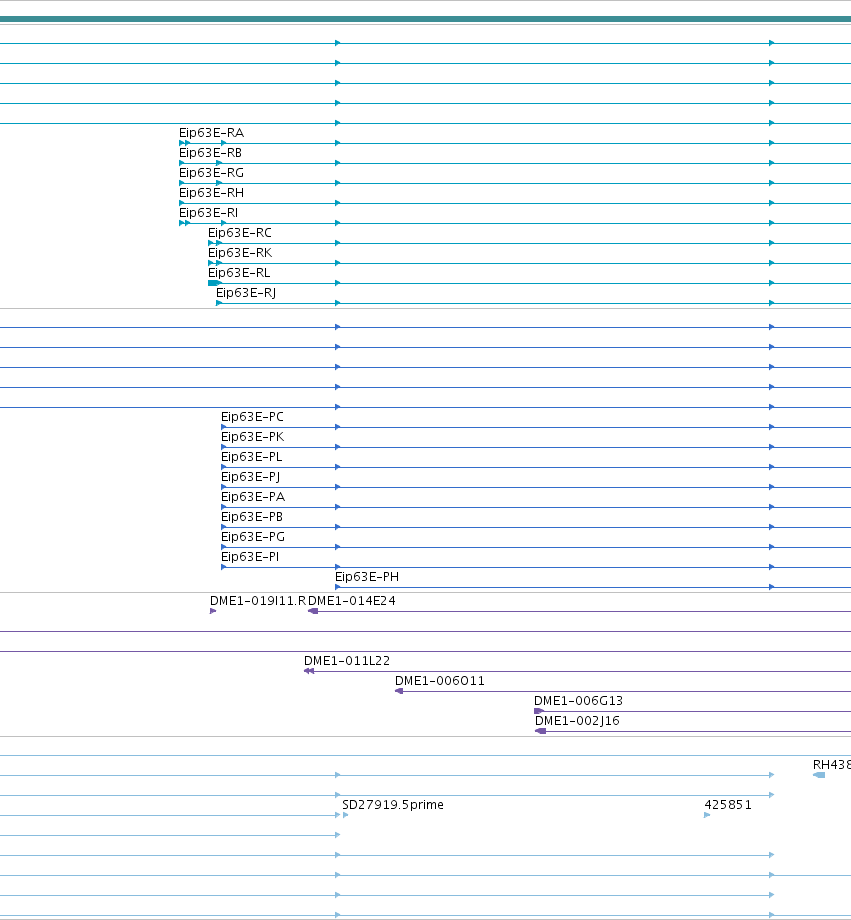
Task: Select the Eip63E-RG transcript label
Action: (x=211, y=173)
